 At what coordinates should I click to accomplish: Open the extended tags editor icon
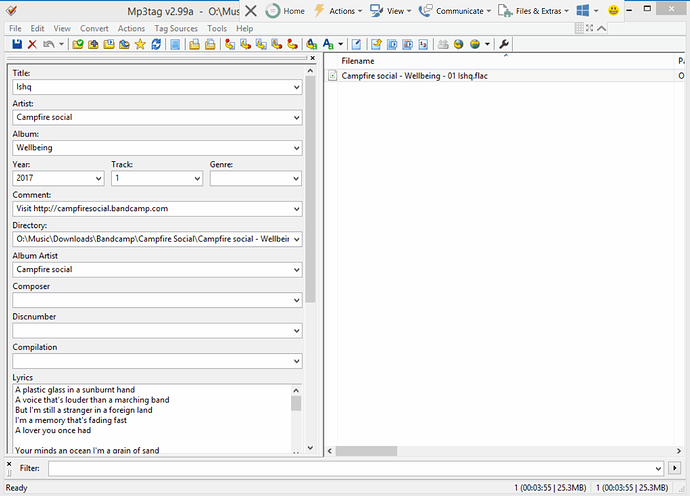pos(356,44)
